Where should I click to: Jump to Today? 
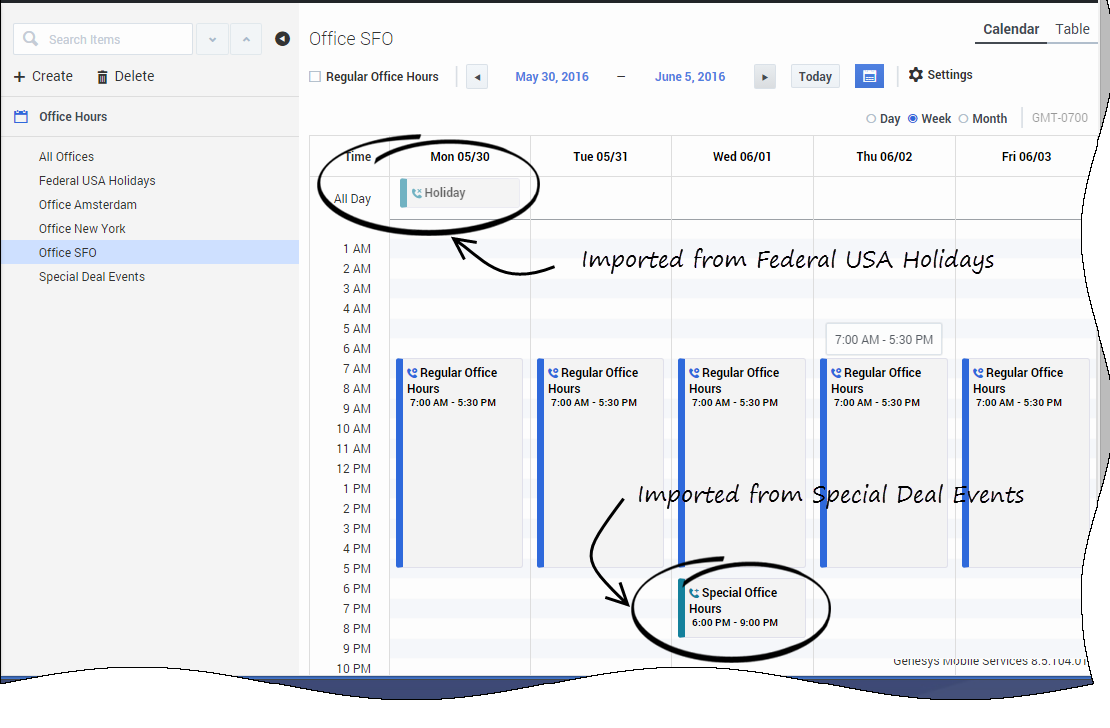pyautogui.click(x=815, y=76)
